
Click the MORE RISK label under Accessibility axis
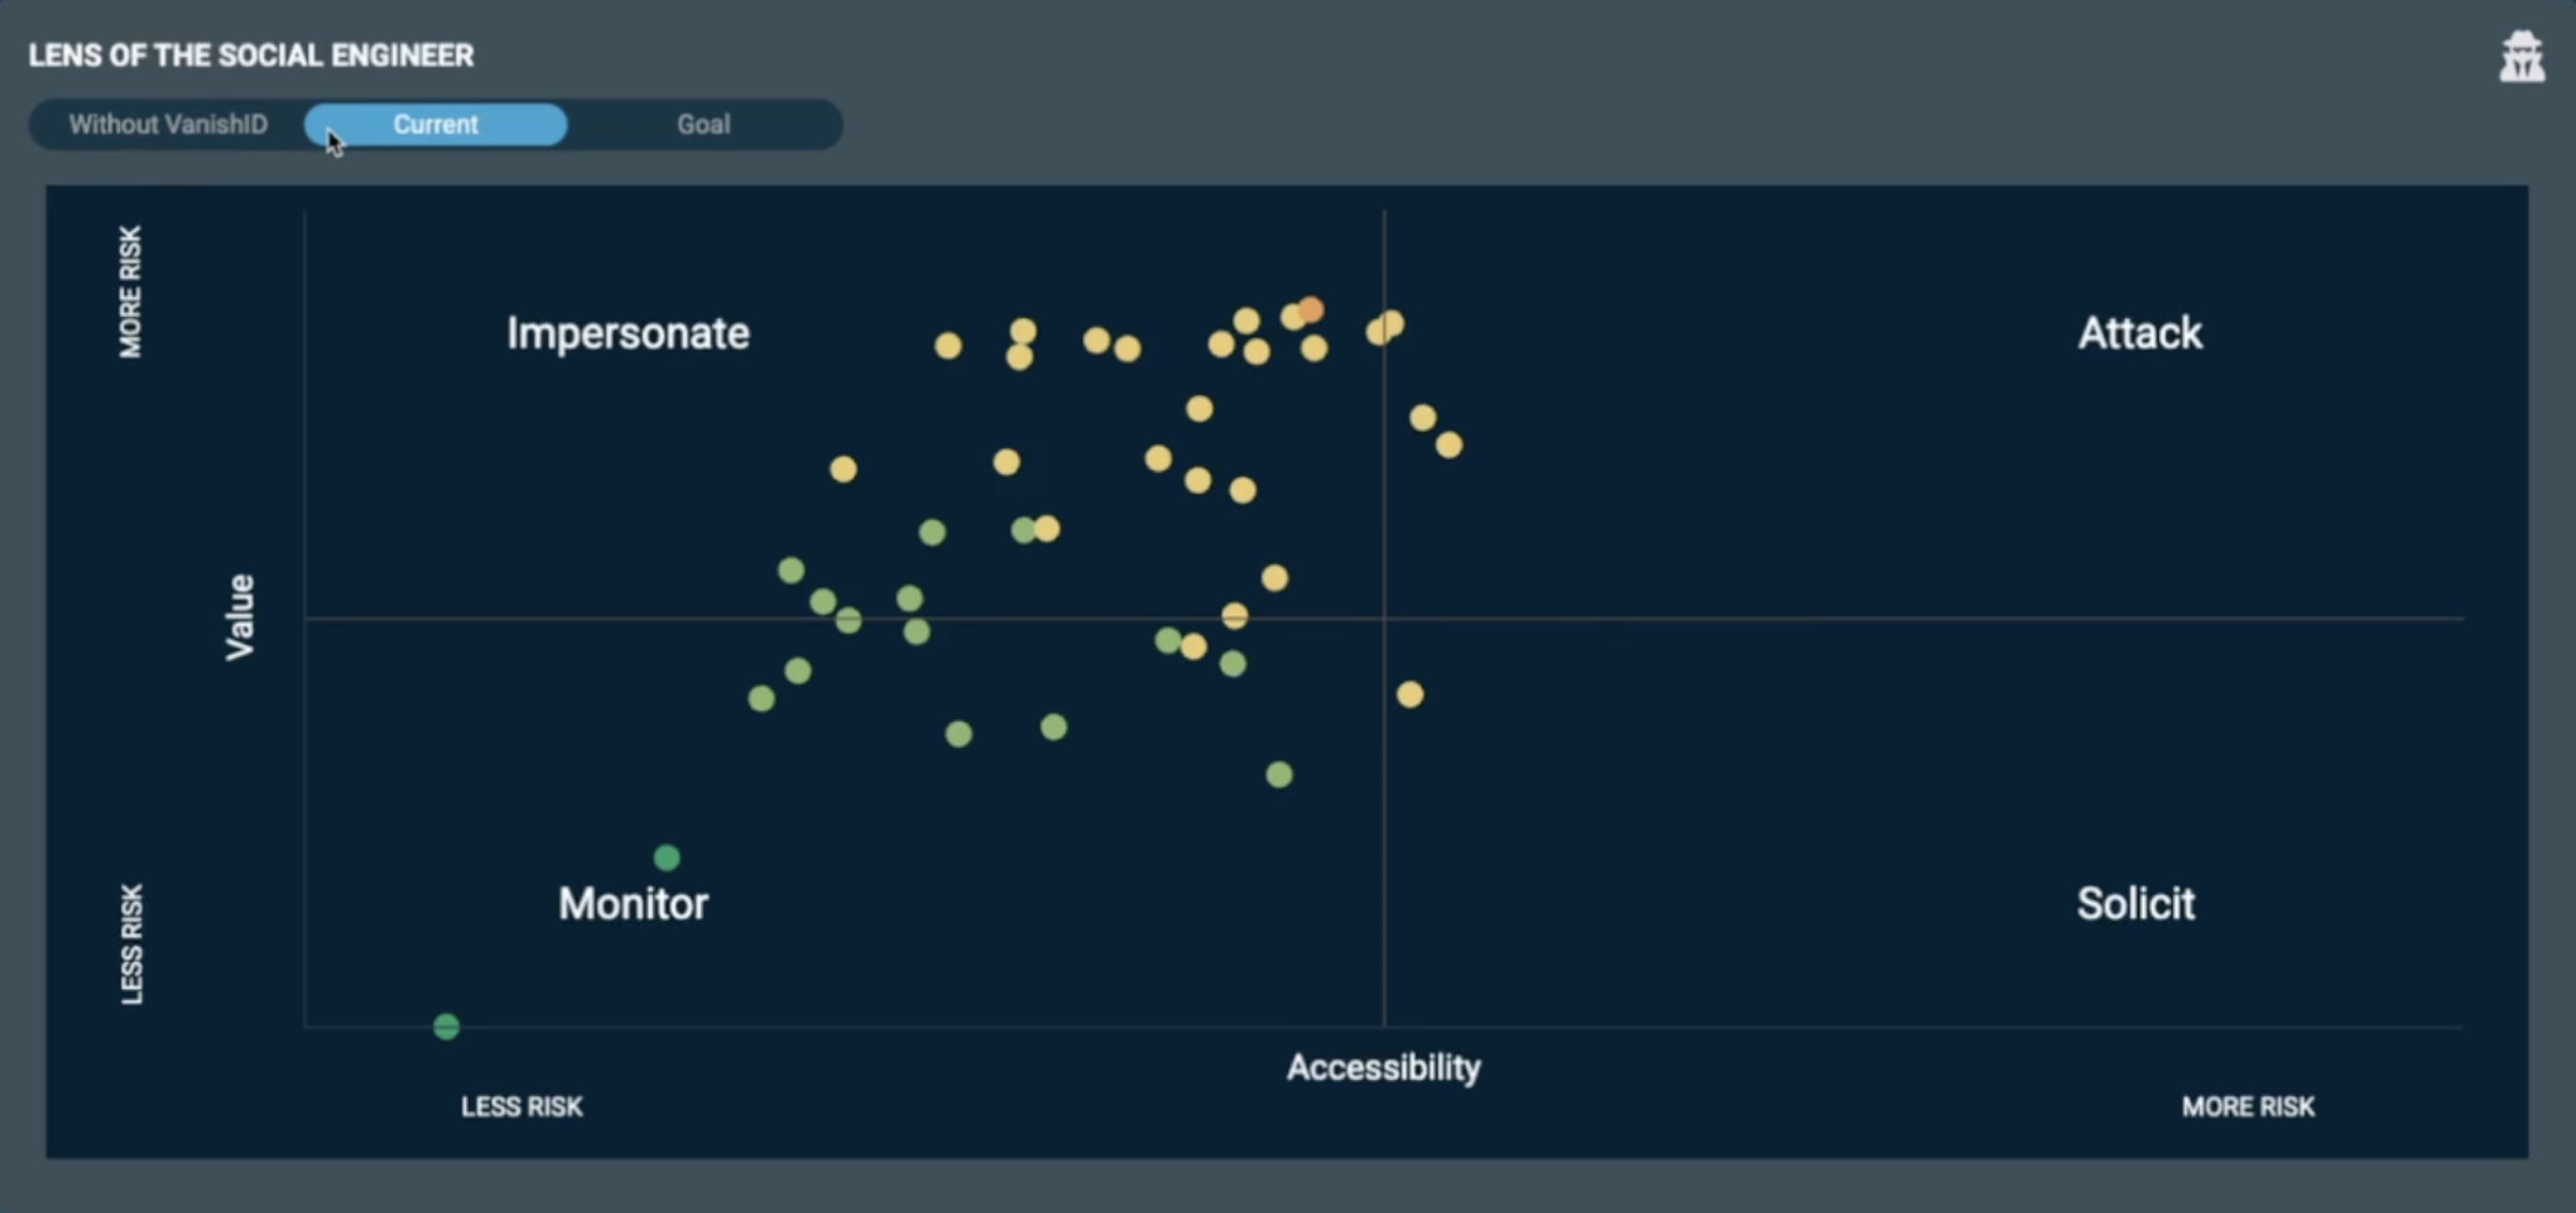pos(2247,1107)
